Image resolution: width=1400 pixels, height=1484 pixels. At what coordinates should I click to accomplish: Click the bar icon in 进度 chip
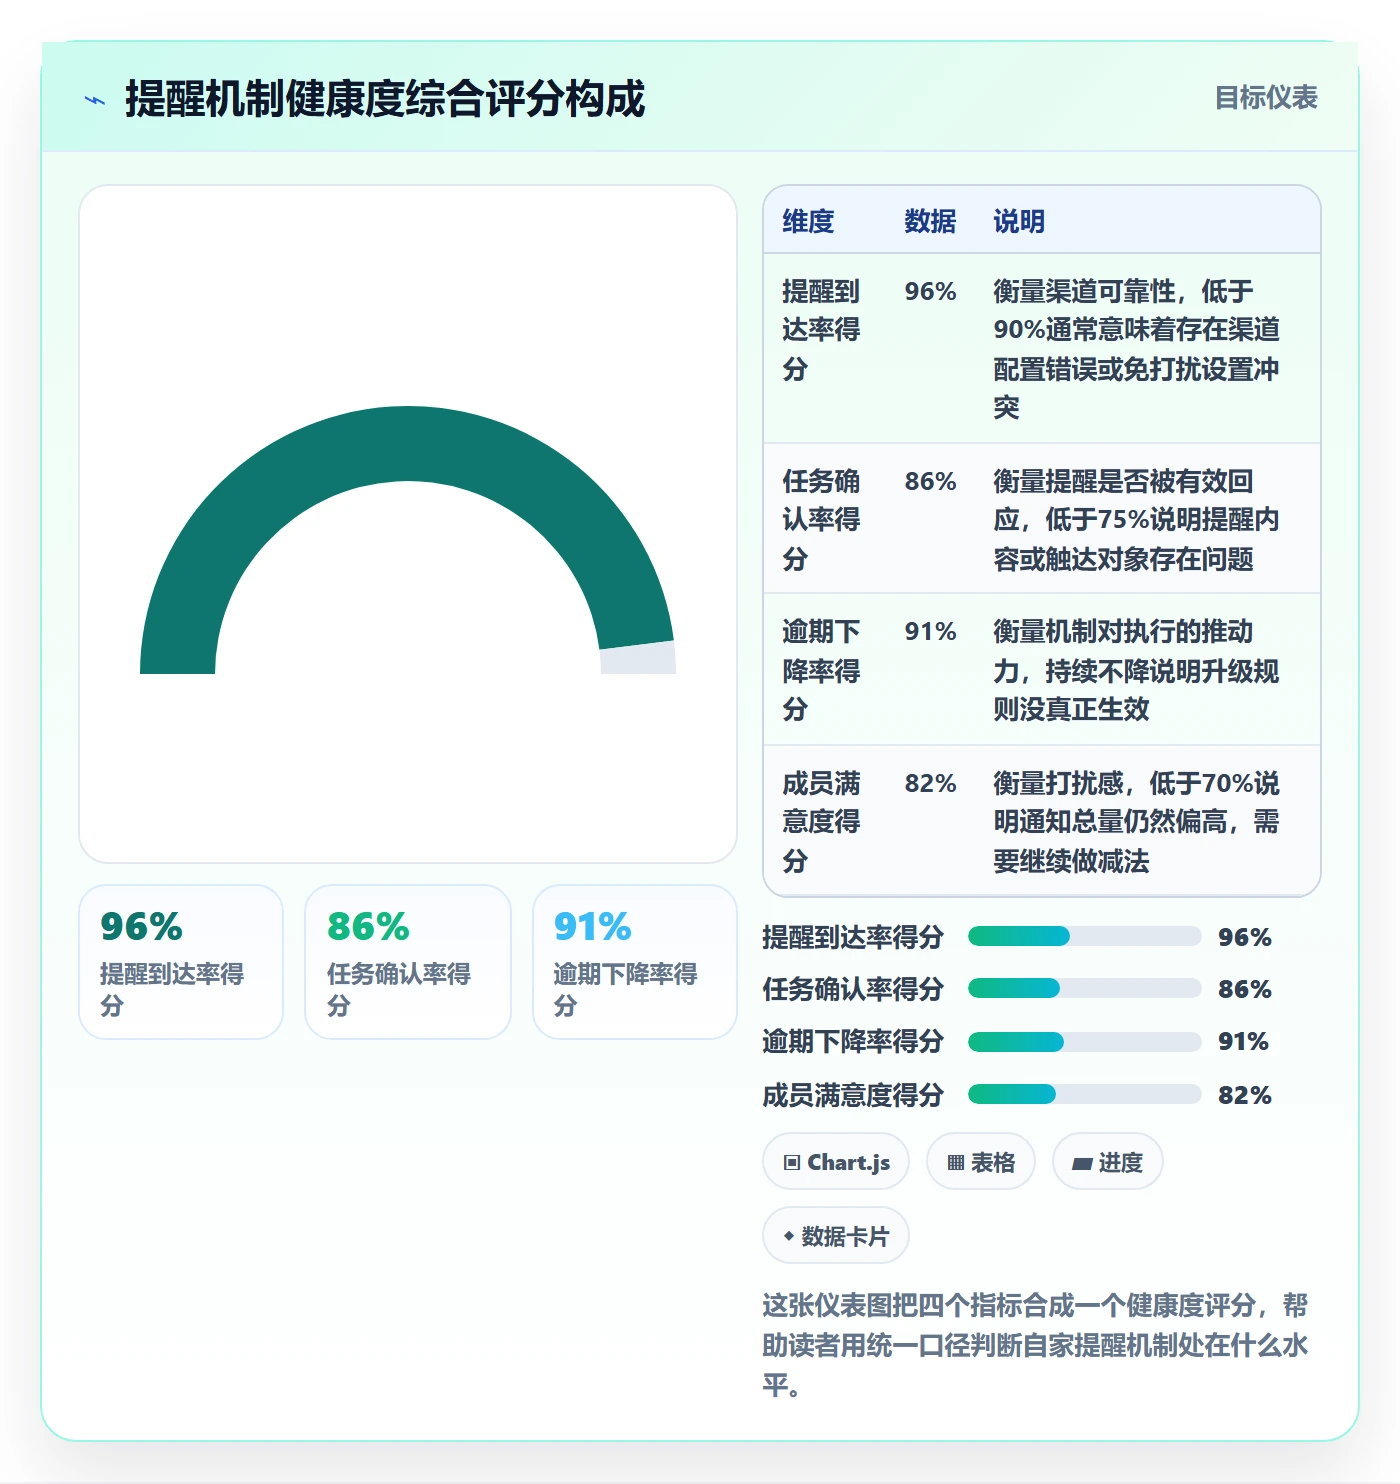click(1082, 1164)
